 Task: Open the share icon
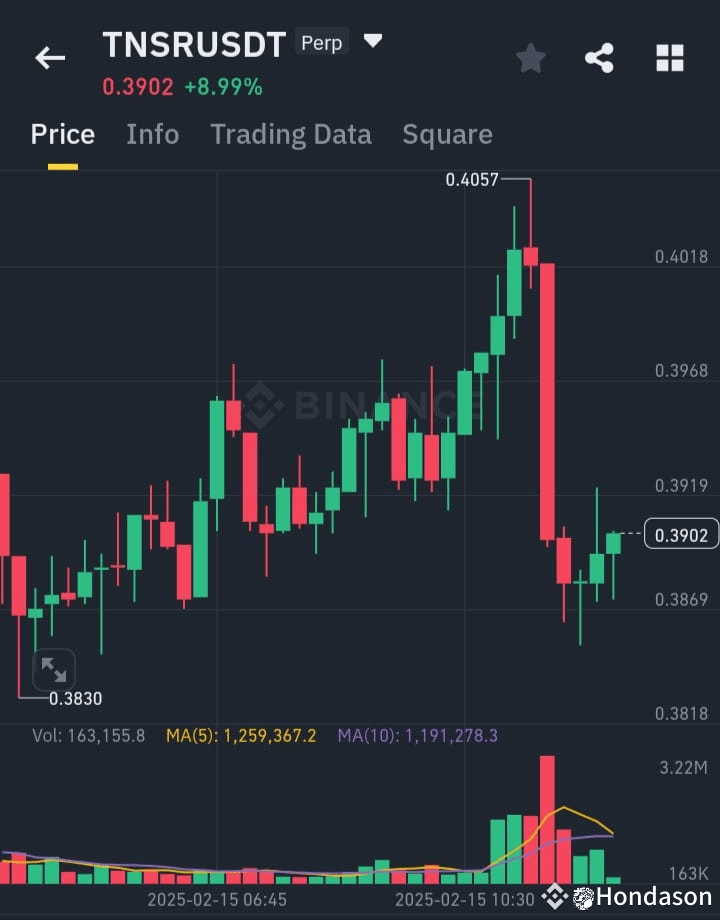[599, 57]
